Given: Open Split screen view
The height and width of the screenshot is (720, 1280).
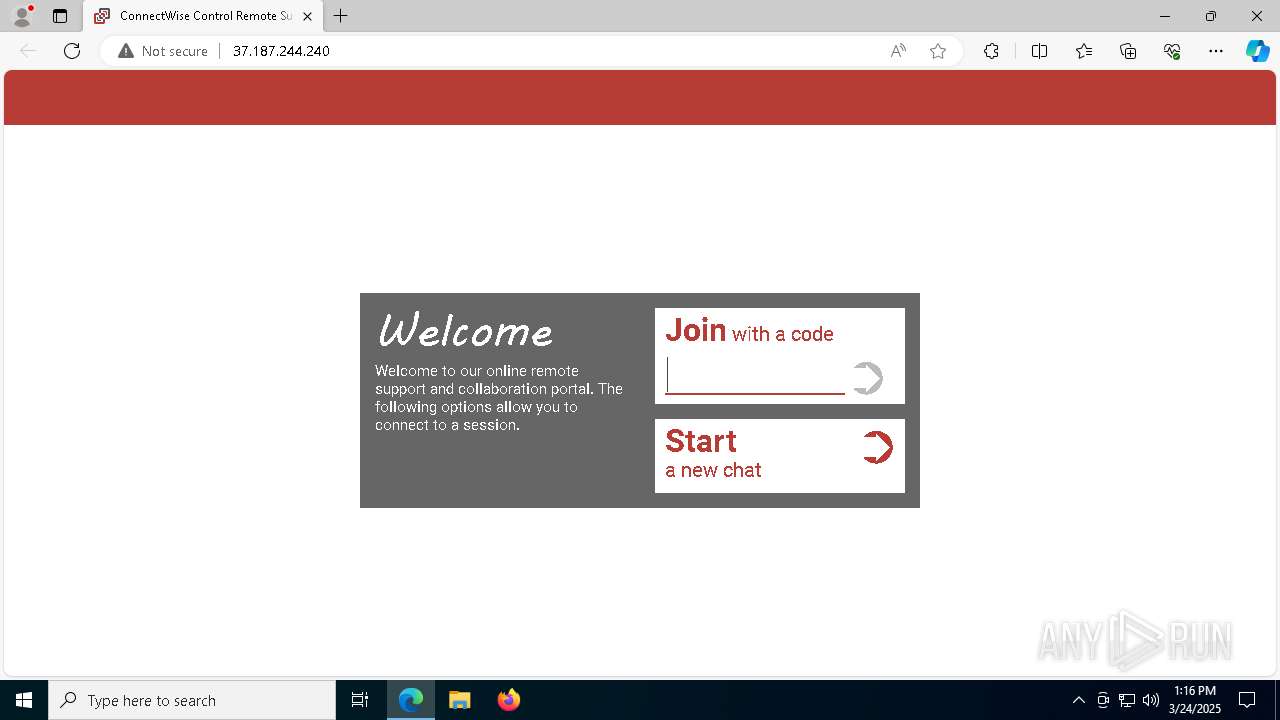Looking at the screenshot, I should point(1039,51).
